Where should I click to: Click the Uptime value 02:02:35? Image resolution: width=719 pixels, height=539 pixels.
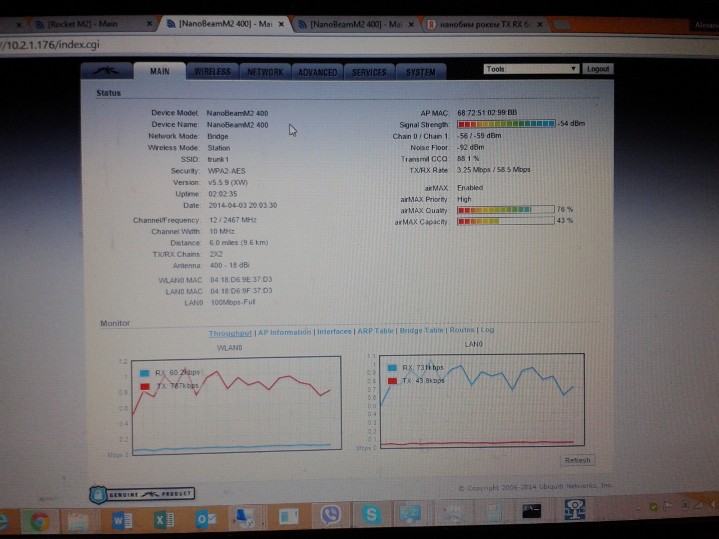[223, 194]
